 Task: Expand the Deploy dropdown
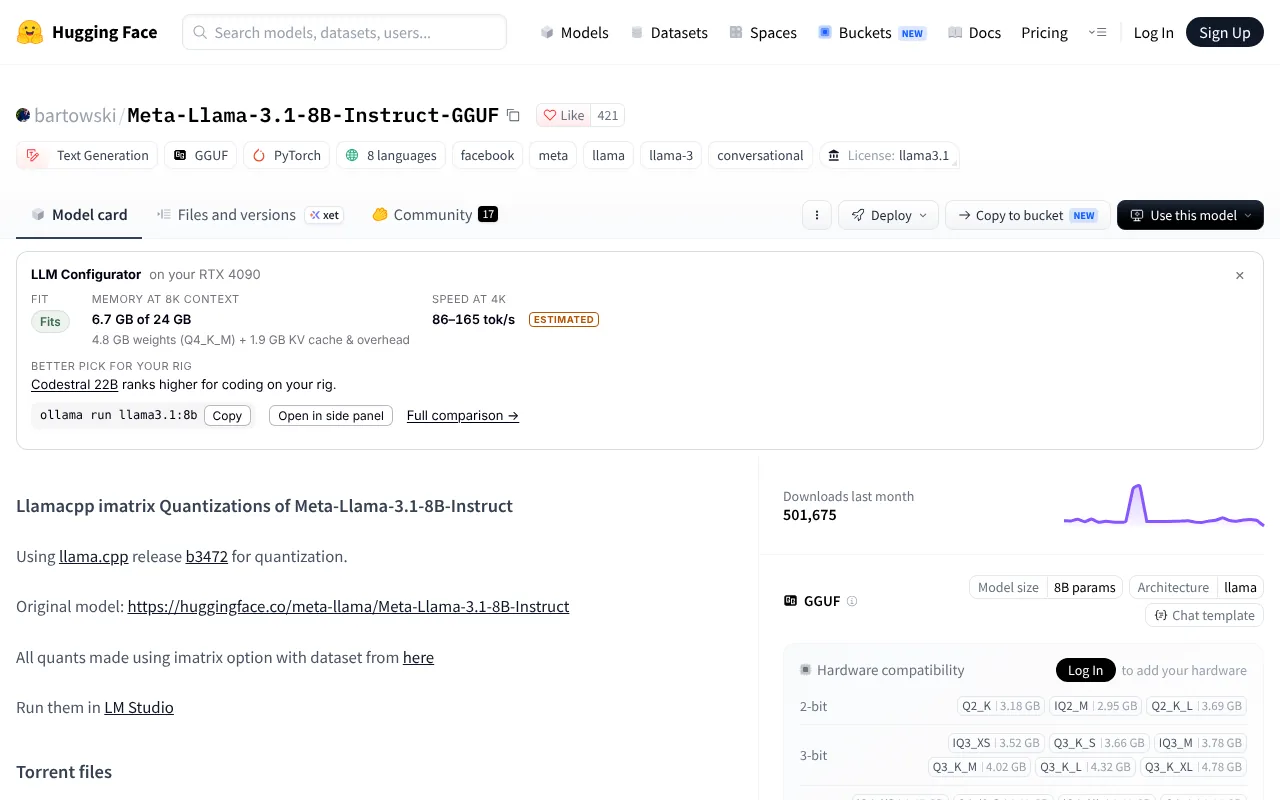pyautogui.click(x=890, y=215)
